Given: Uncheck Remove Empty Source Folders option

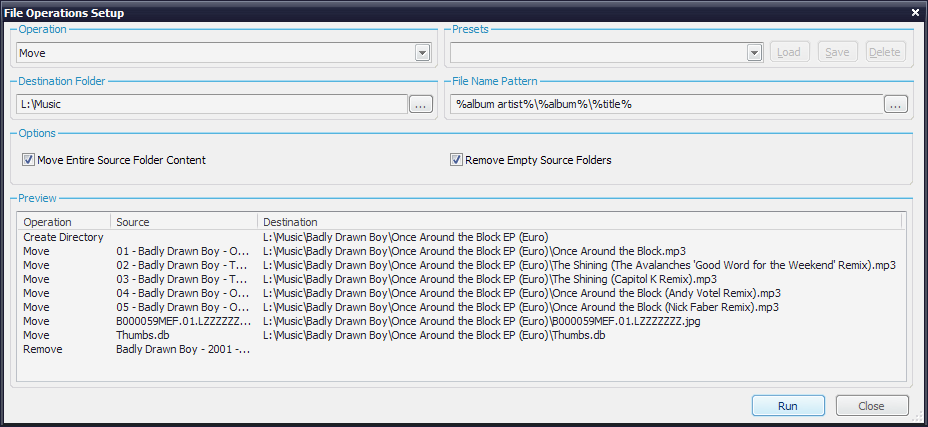Looking at the screenshot, I should point(456,160).
